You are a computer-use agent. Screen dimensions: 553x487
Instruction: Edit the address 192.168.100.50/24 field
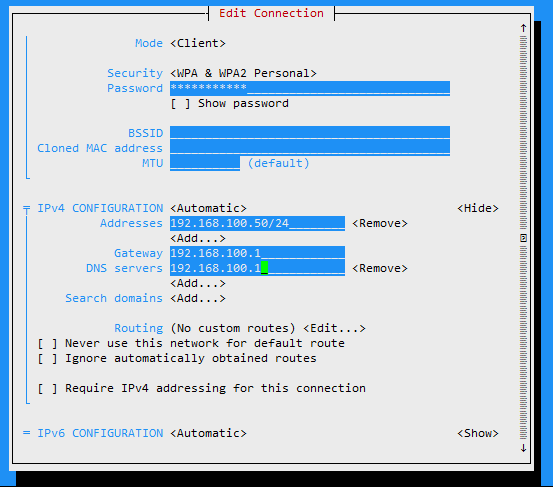click(x=257, y=223)
